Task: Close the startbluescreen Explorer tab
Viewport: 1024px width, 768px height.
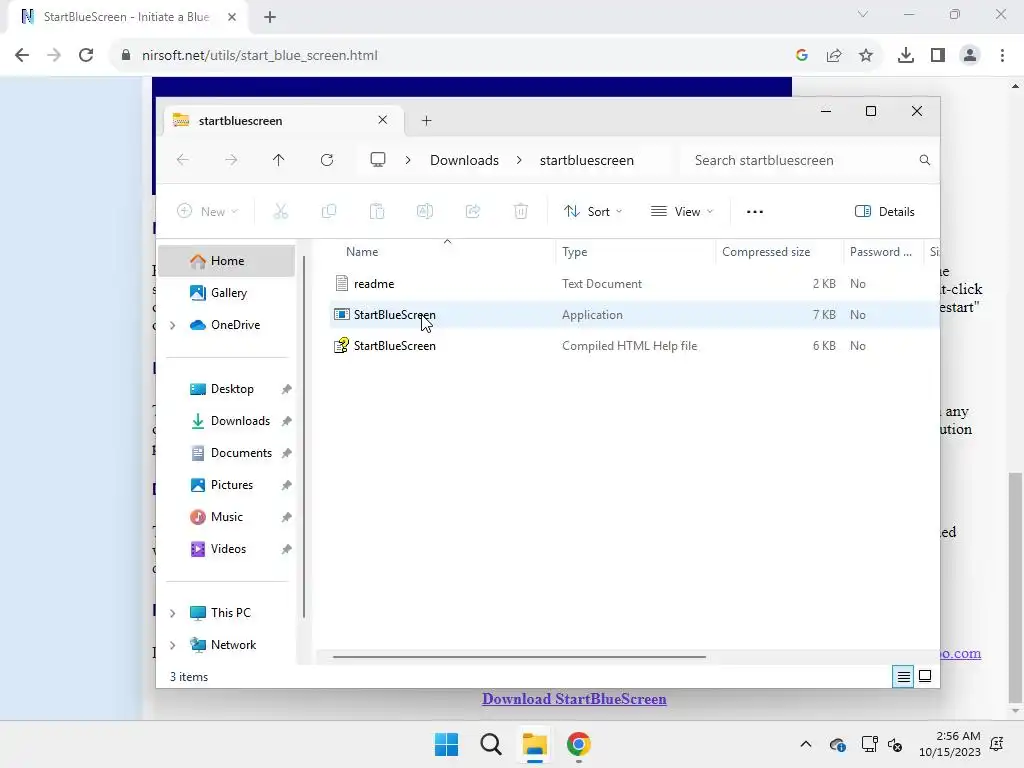Action: (x=383, y=120)
